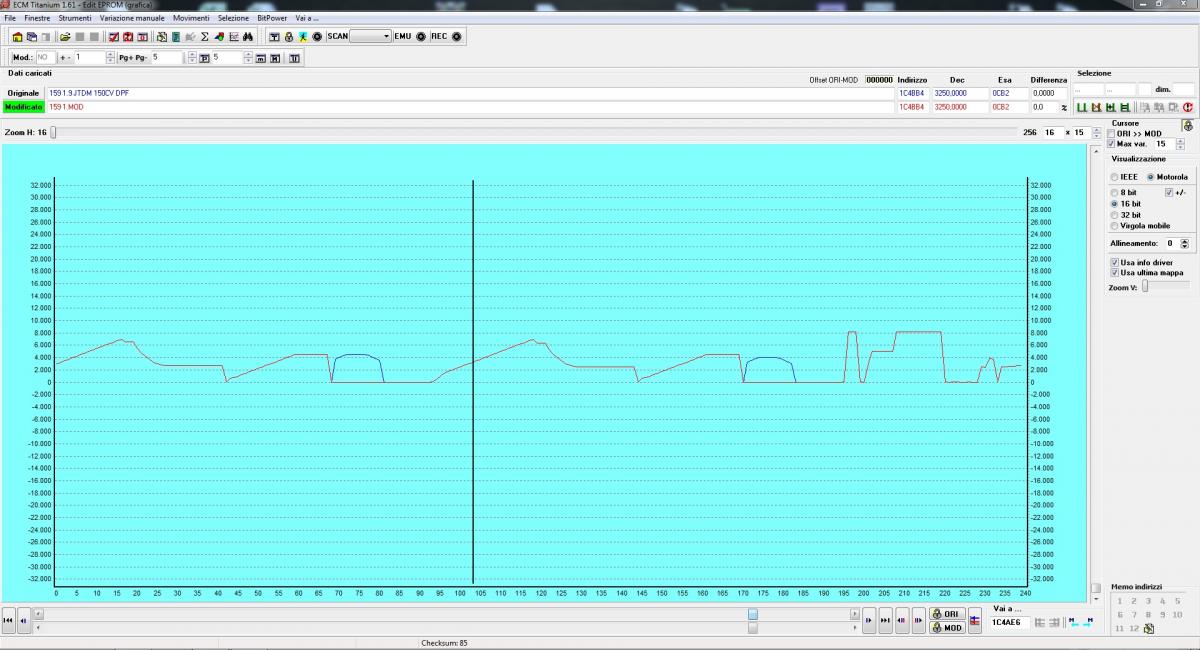Enable the ORI >> MOD checkbox
Viewport: 1200px width, 650px height.
pyautogui.click(x=1111, y=133)
